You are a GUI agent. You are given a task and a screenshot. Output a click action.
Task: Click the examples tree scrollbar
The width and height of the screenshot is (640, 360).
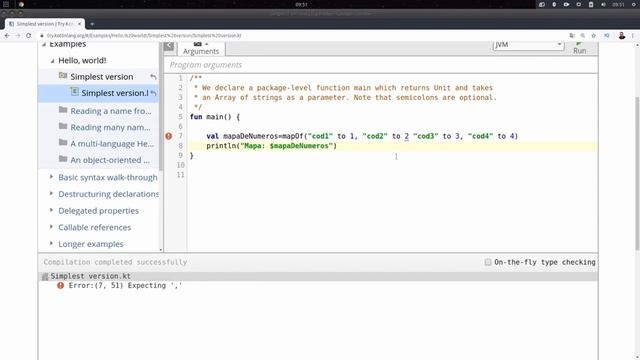pyautogui.click(x=161, y=106)
